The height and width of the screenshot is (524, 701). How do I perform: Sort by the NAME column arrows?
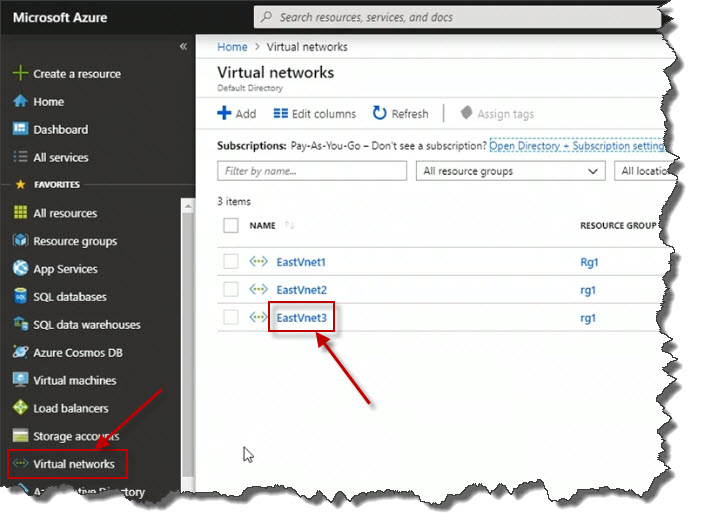click(x=289, y=225)
